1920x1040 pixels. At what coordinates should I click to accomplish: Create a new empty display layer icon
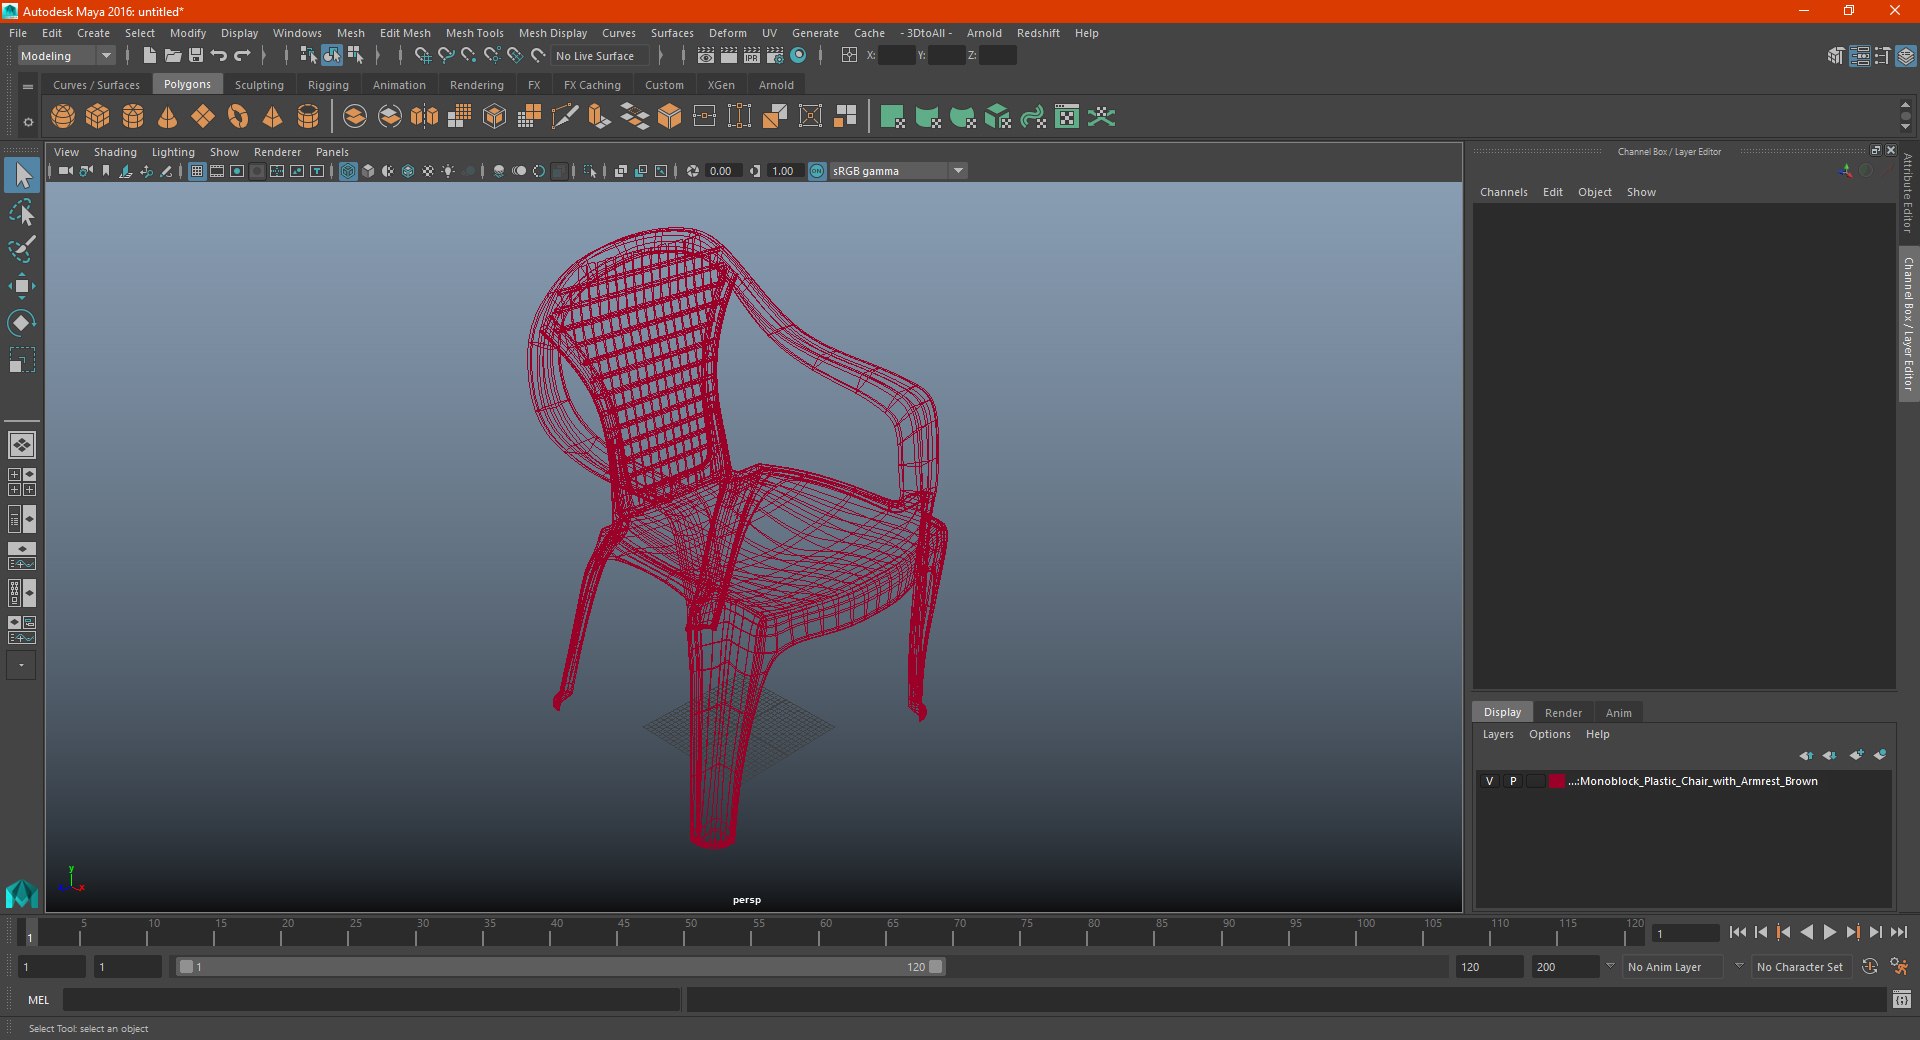pyautogui.click(x=1856, y=755)
